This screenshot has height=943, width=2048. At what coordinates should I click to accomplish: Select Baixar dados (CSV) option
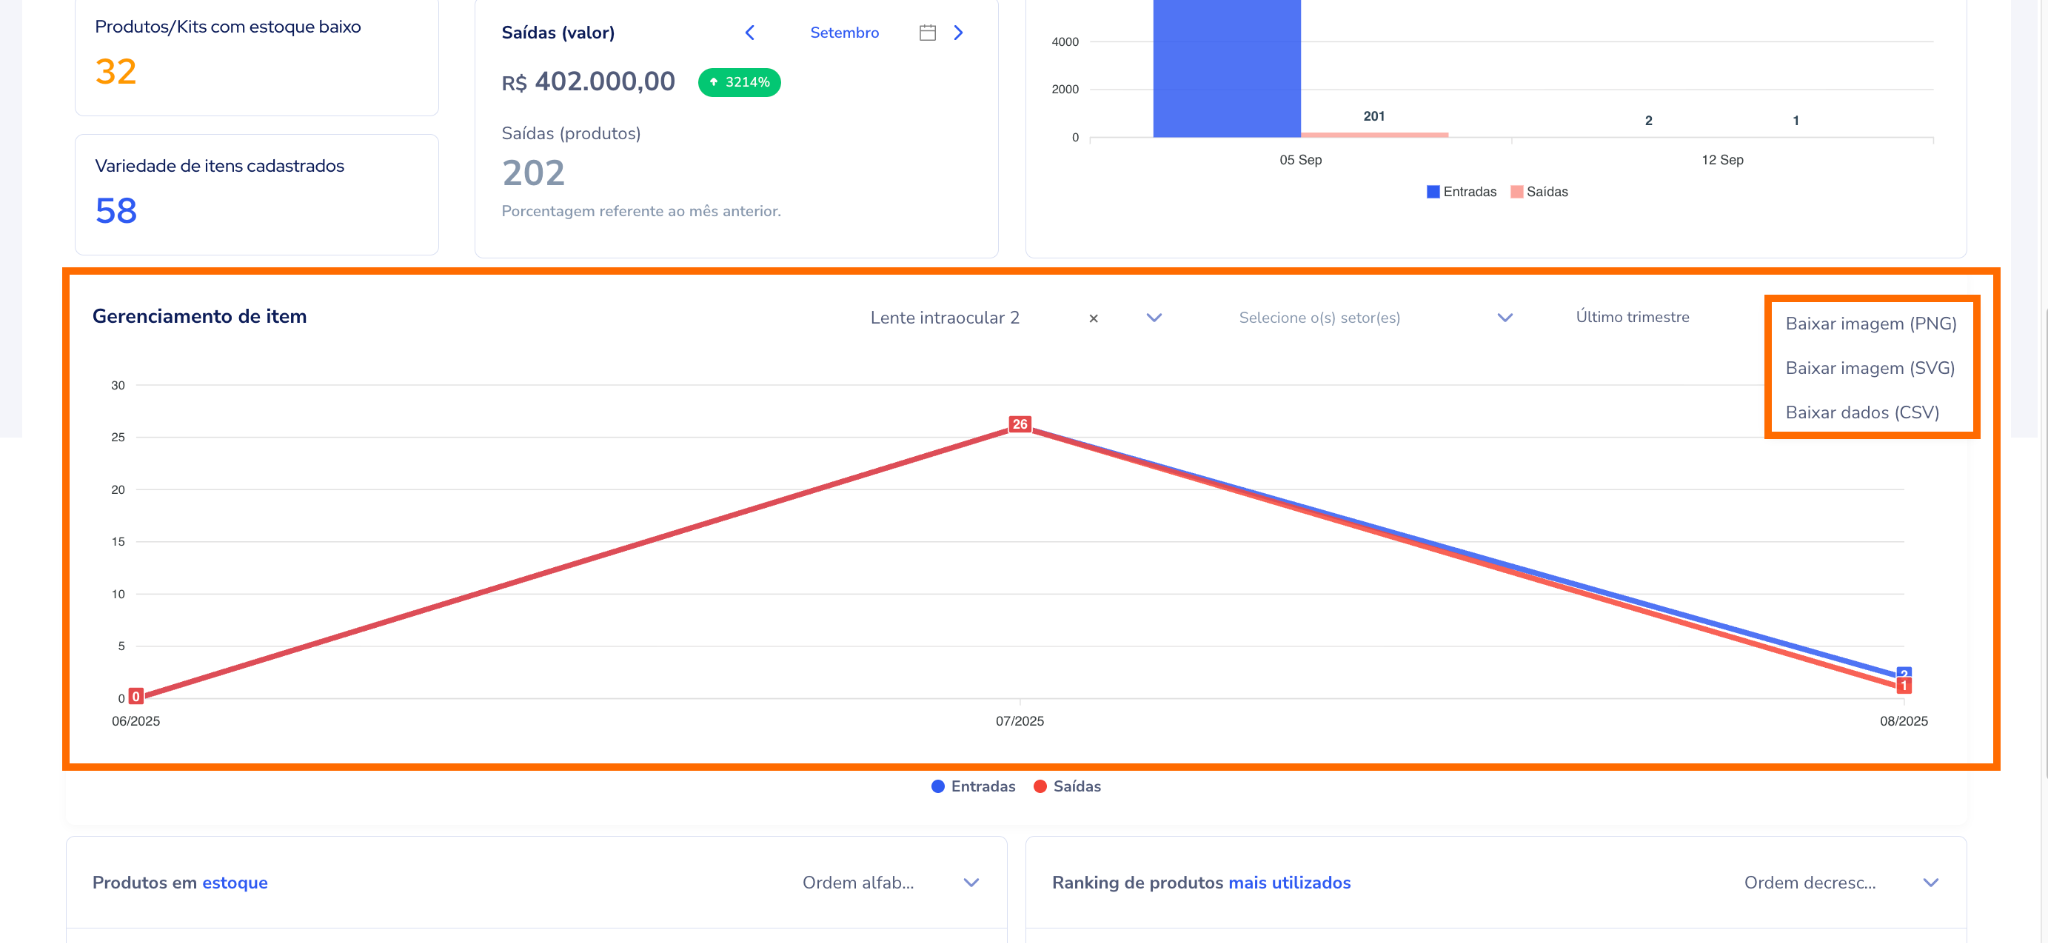[1862, 412]
